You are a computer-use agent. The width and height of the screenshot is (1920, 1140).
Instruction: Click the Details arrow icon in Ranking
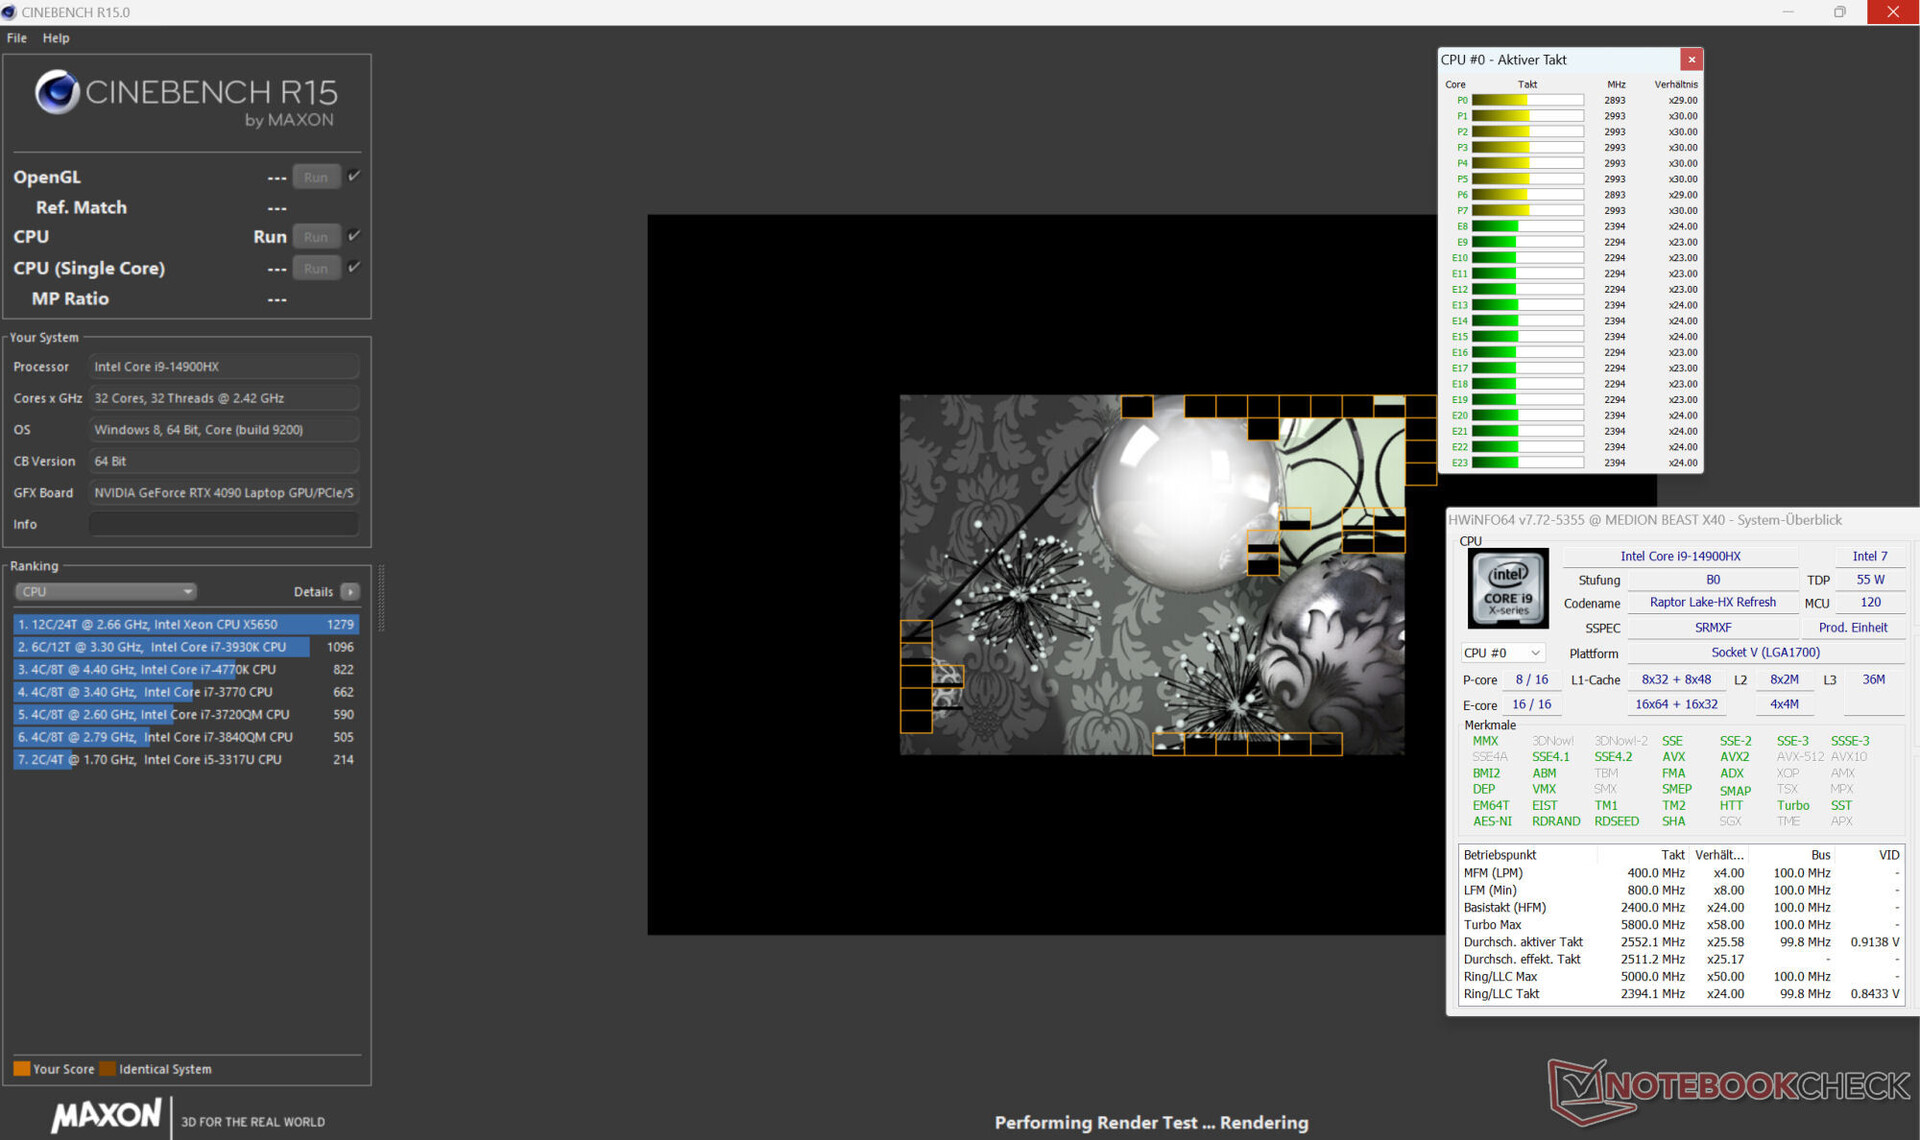coord(350,592)
